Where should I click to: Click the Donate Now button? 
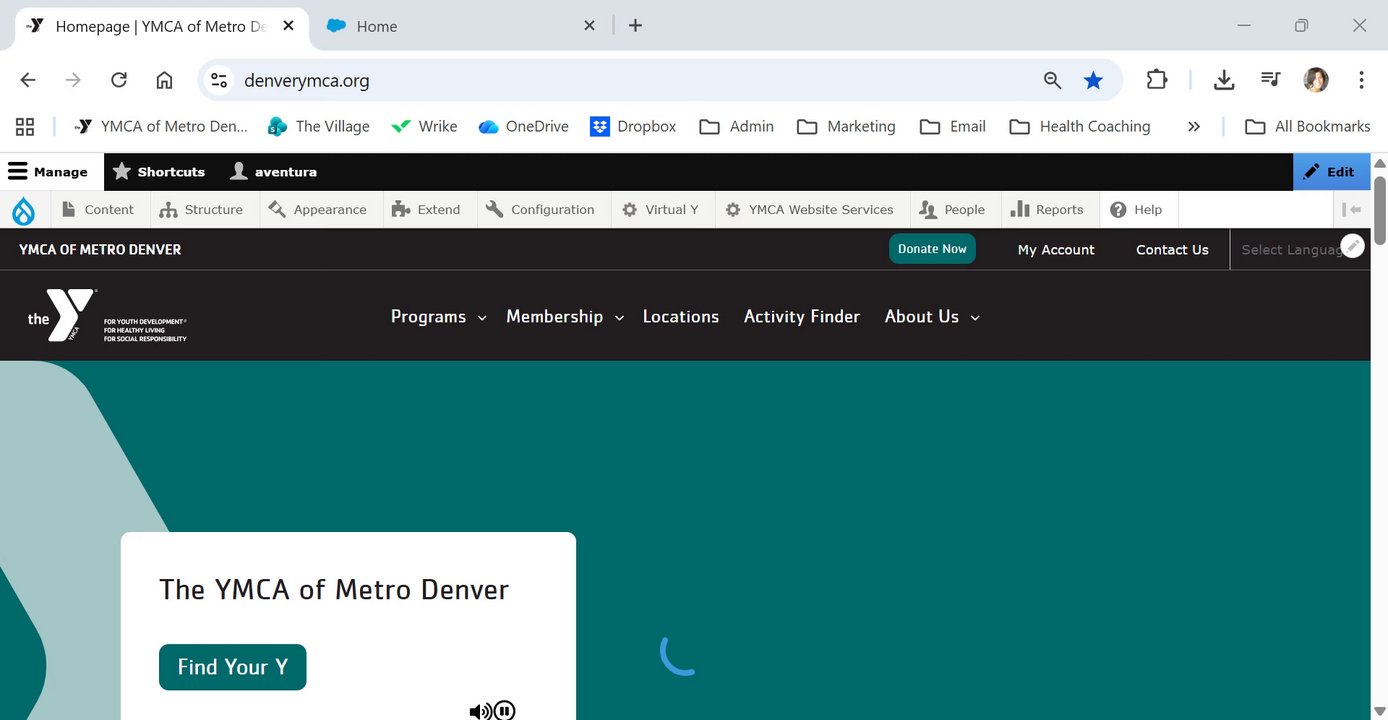[932, 249]
